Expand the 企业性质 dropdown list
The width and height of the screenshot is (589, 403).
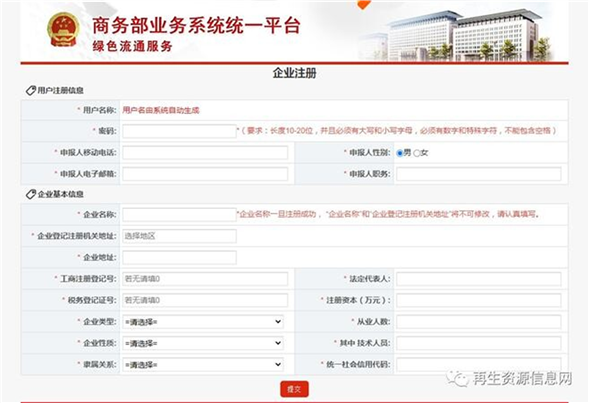pos(203,343)
